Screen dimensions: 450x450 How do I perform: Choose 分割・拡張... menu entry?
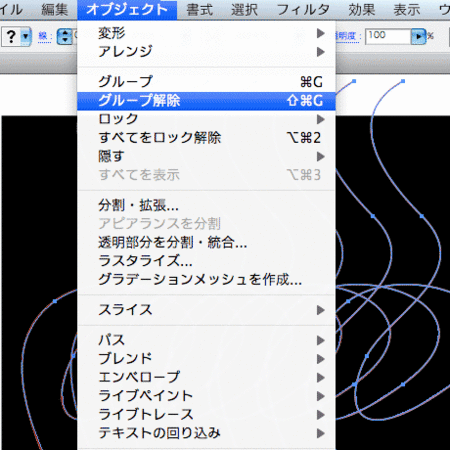tap(206, 205)
